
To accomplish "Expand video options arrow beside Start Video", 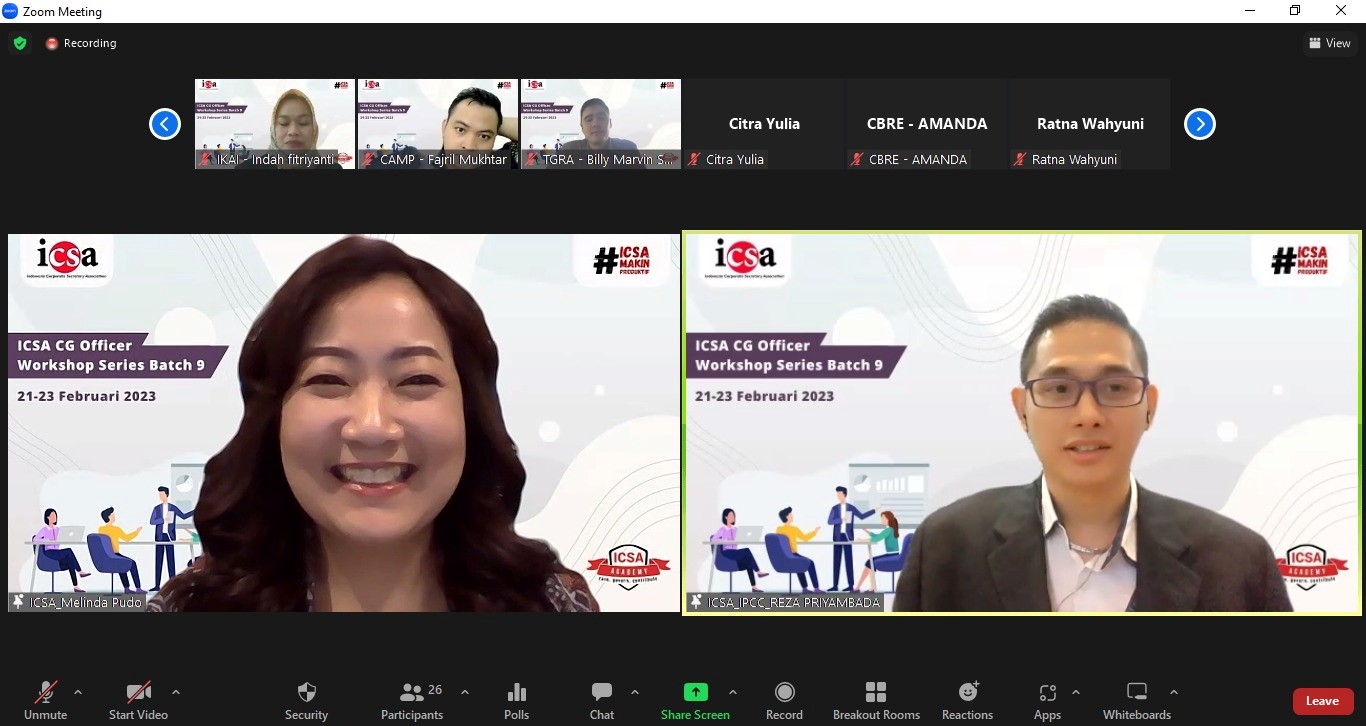I will [176, 692].
